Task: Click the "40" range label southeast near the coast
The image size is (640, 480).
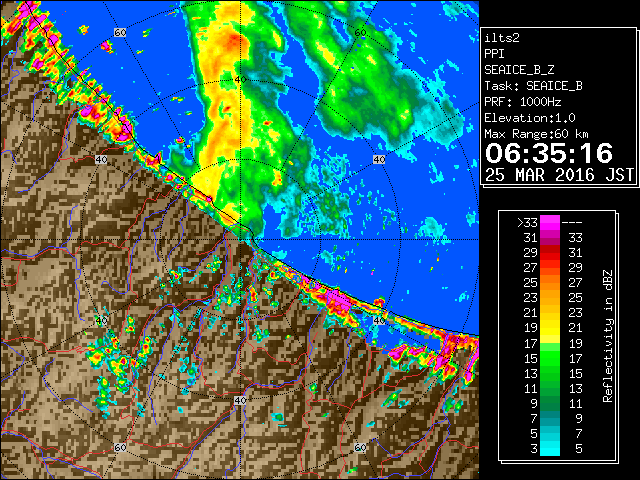Action: (x=379, y=320)
